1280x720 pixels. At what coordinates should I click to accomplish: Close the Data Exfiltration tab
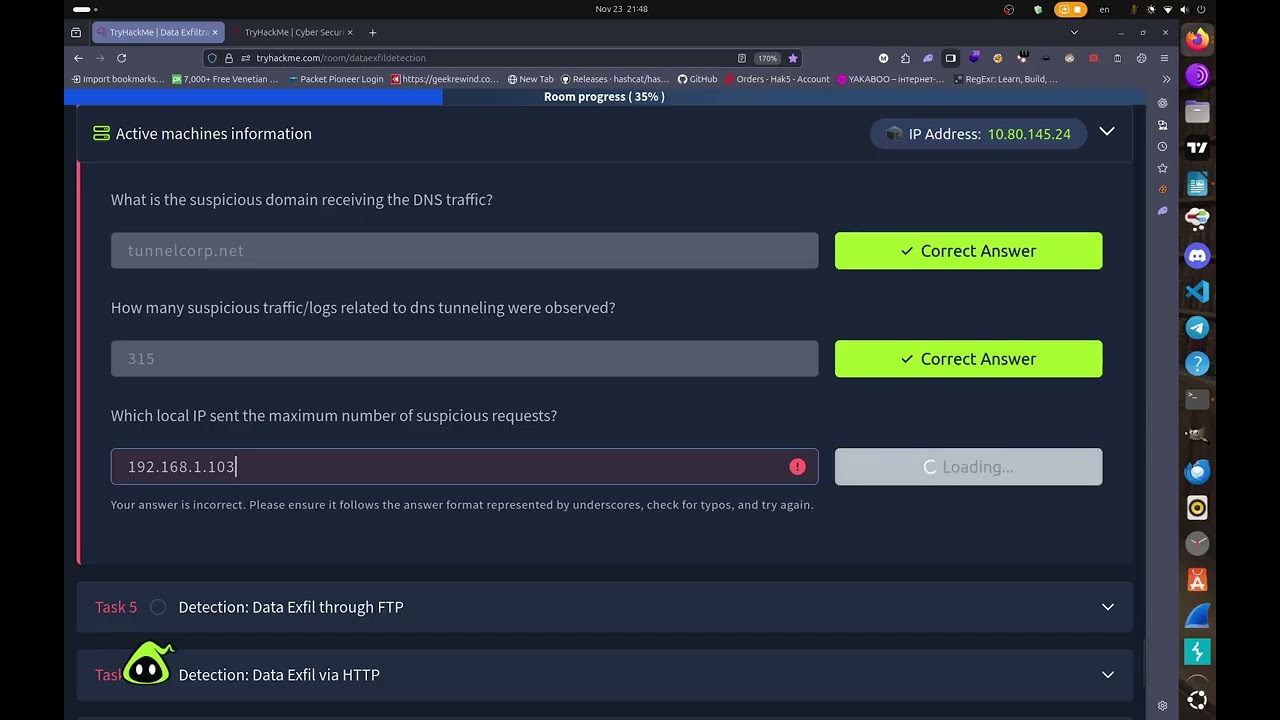point(214,32)
